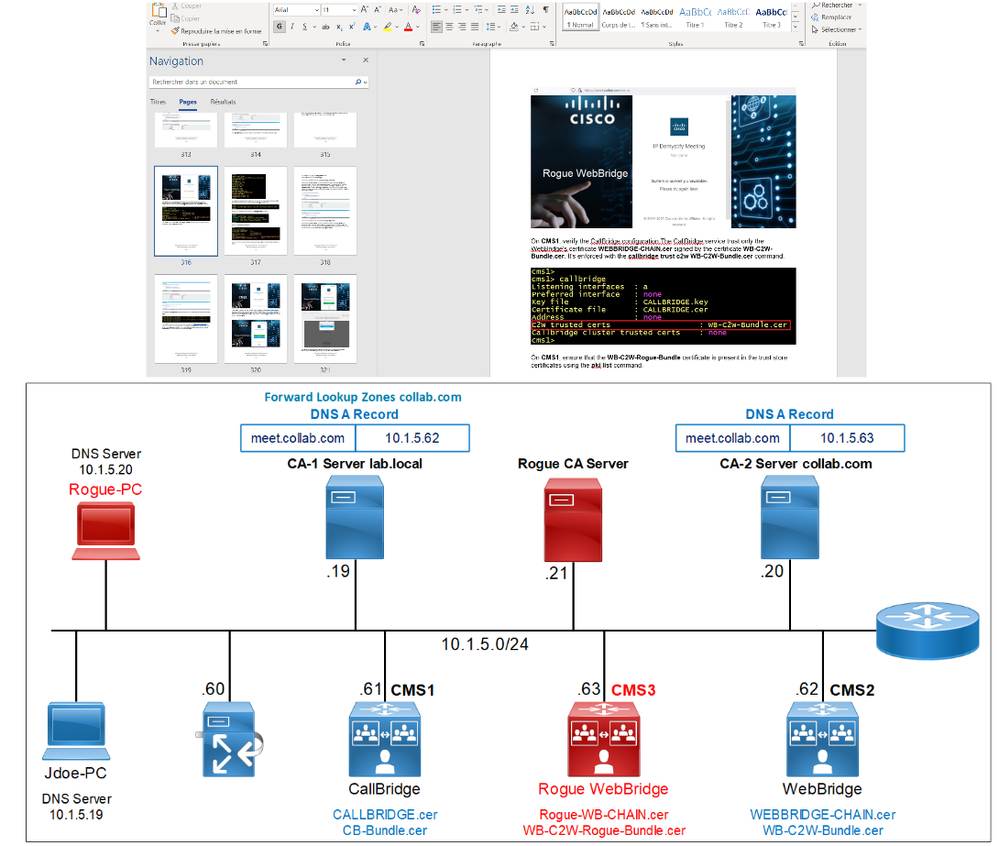This screenshot has width=999, height=846.
Task: Apply the text effects blue A
Action: tap(367, 27)
